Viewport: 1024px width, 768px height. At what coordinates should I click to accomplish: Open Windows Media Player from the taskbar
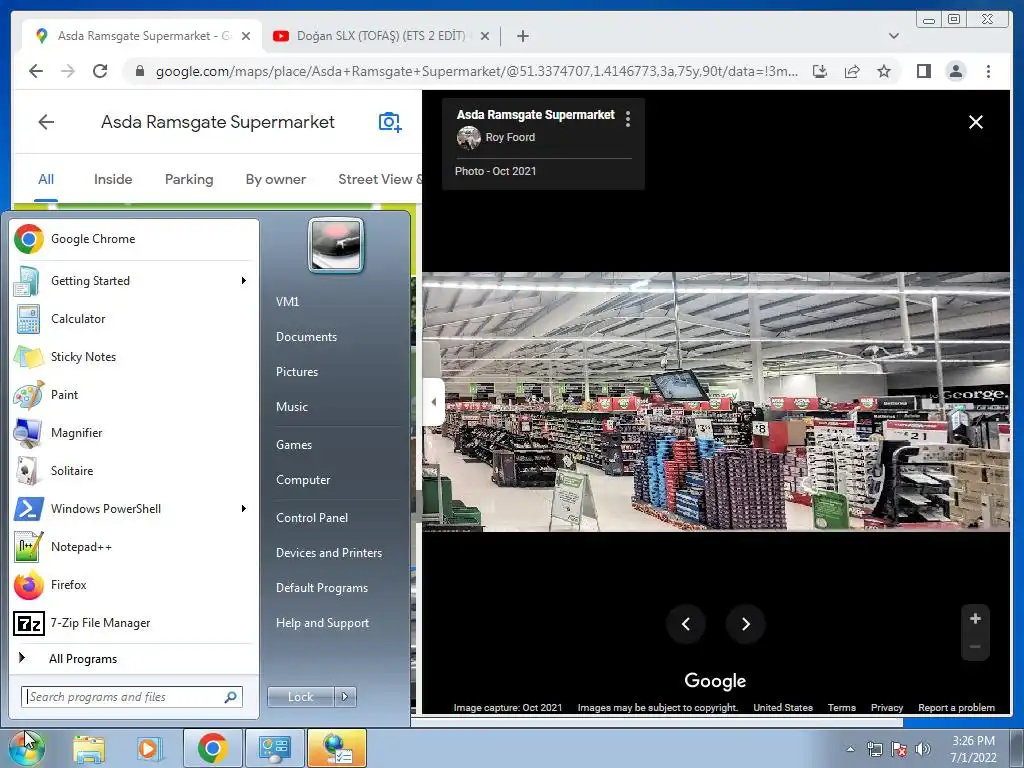tap(149, 748)
